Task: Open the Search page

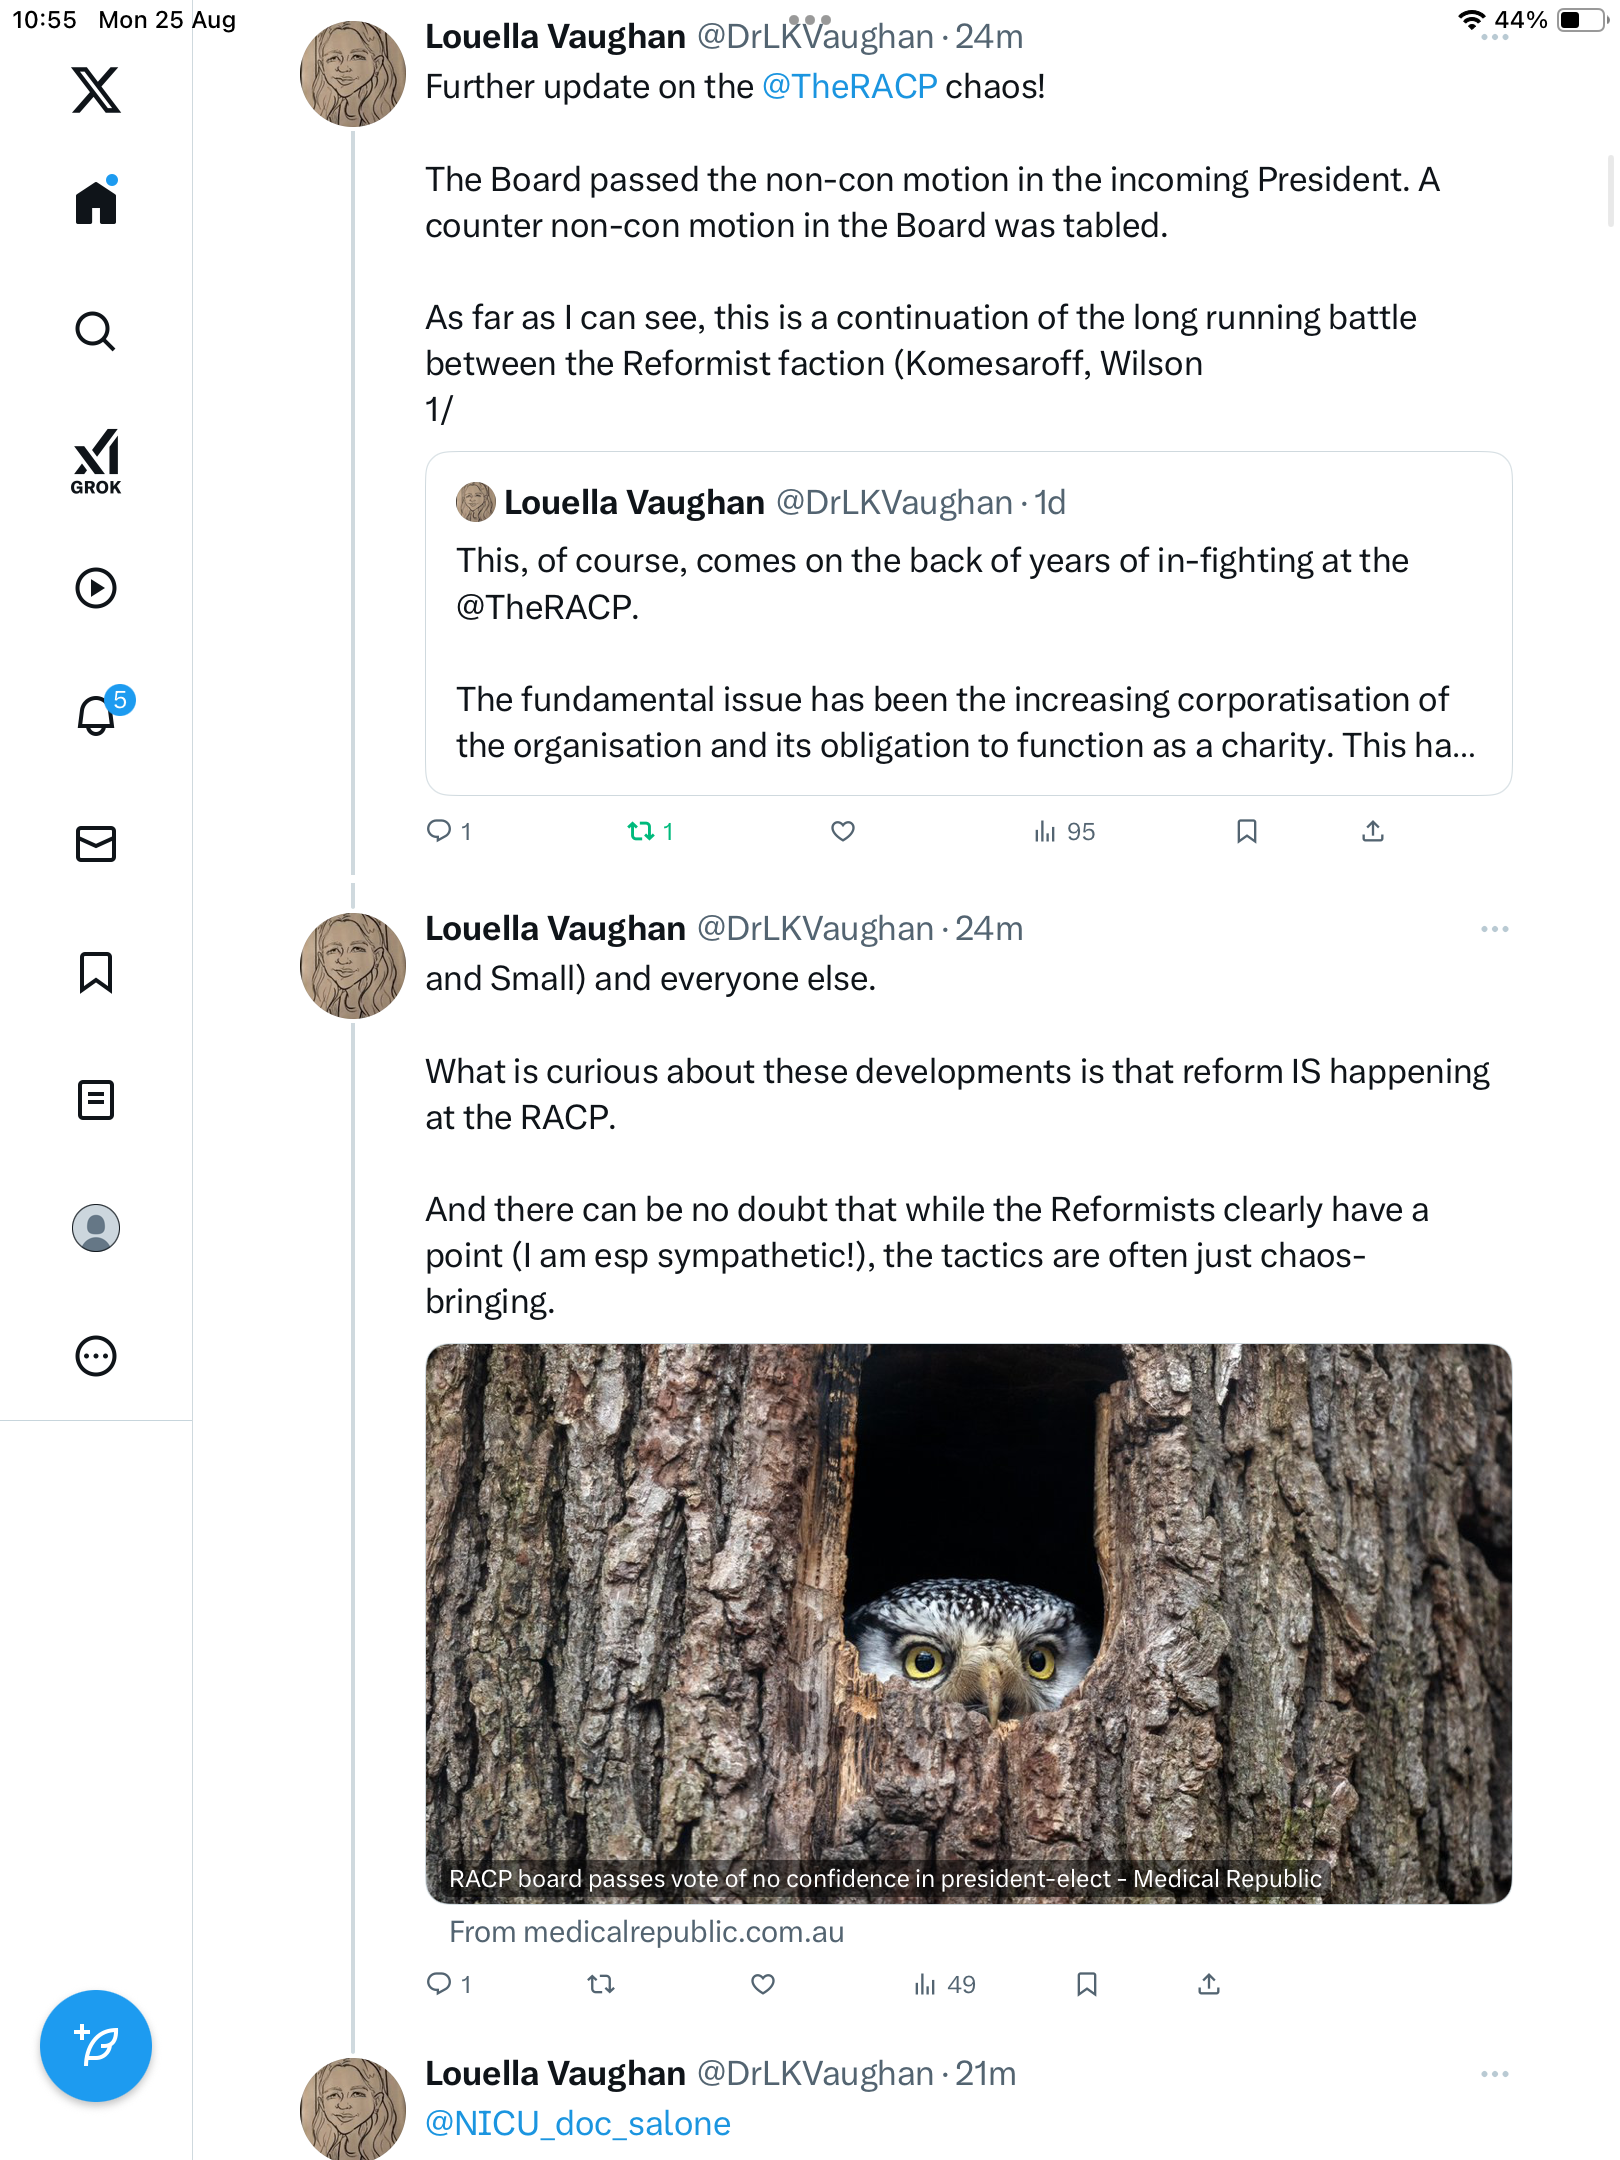Action: click(x=96, y=331)
